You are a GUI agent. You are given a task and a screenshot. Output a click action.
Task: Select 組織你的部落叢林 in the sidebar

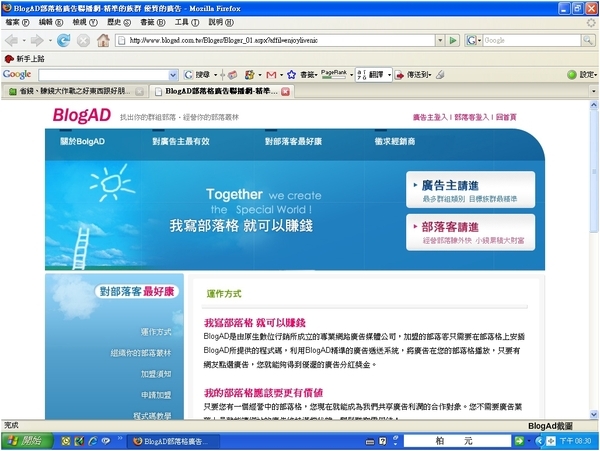[141, 353]
